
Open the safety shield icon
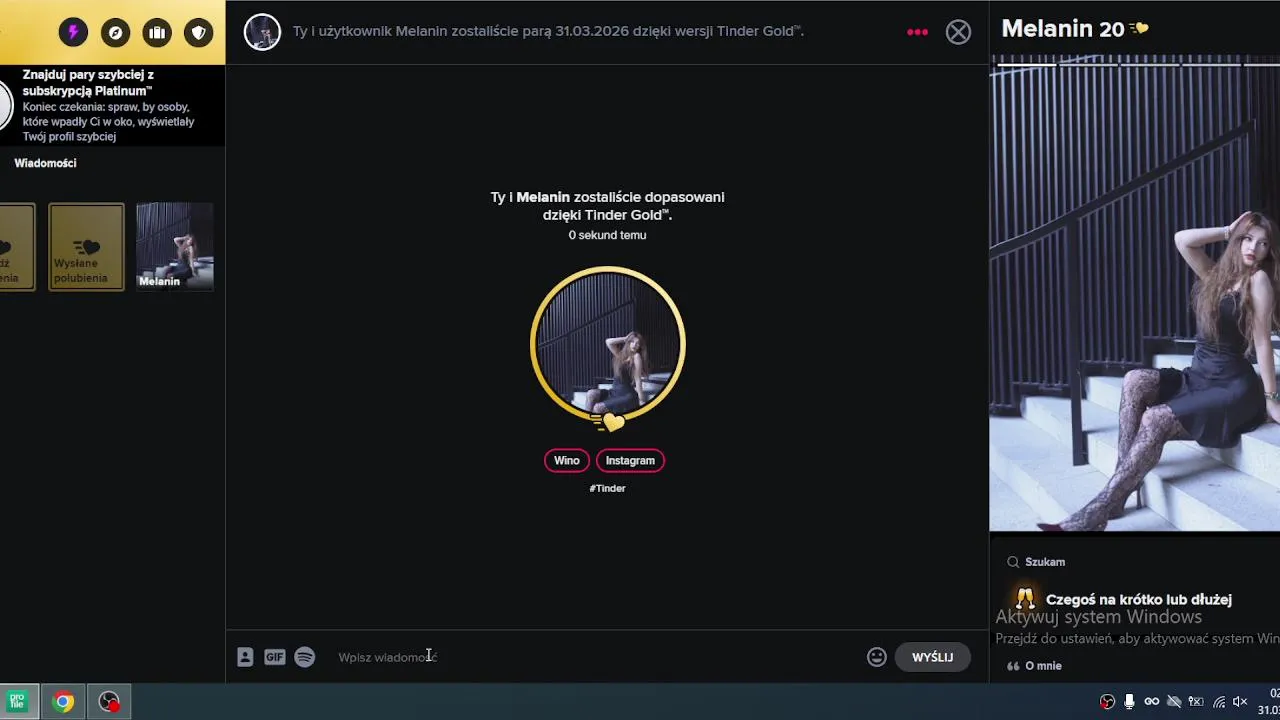point(199,33)
